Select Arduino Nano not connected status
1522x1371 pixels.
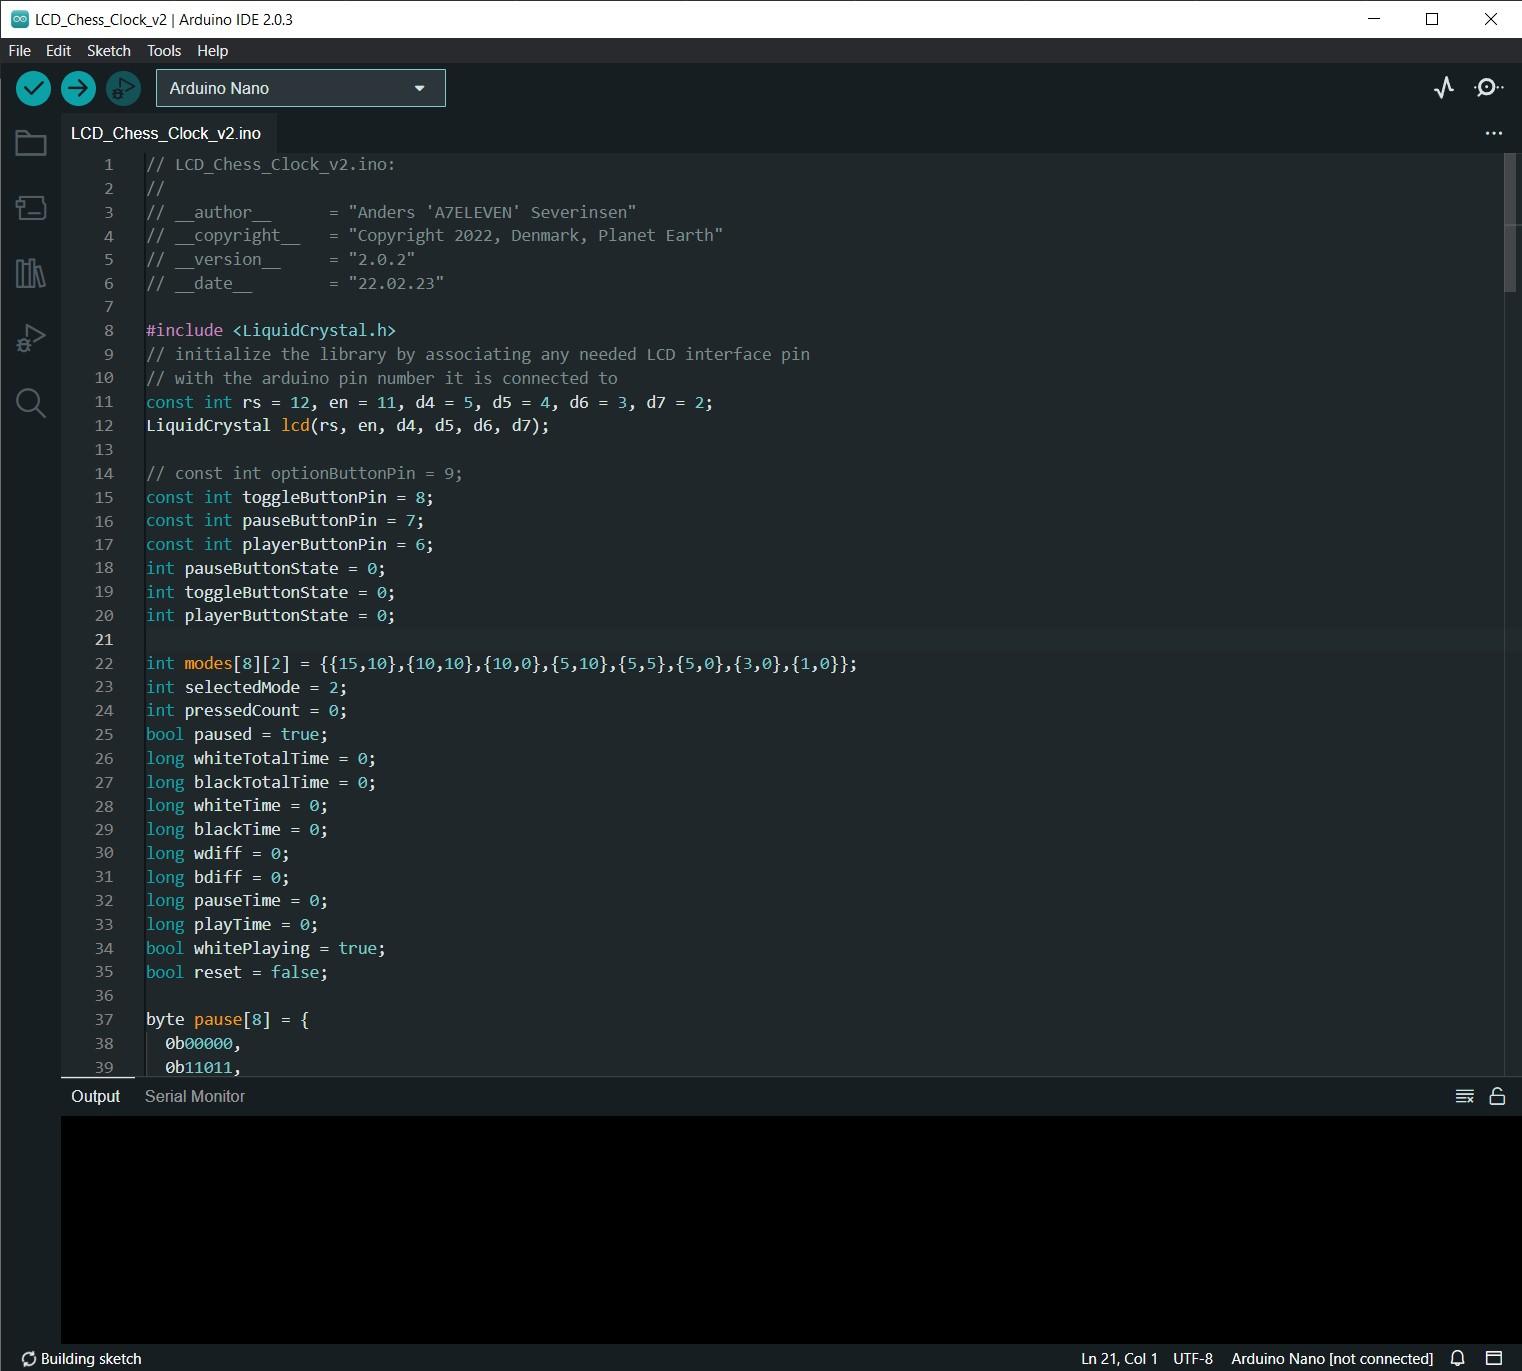point(1331,1358)
